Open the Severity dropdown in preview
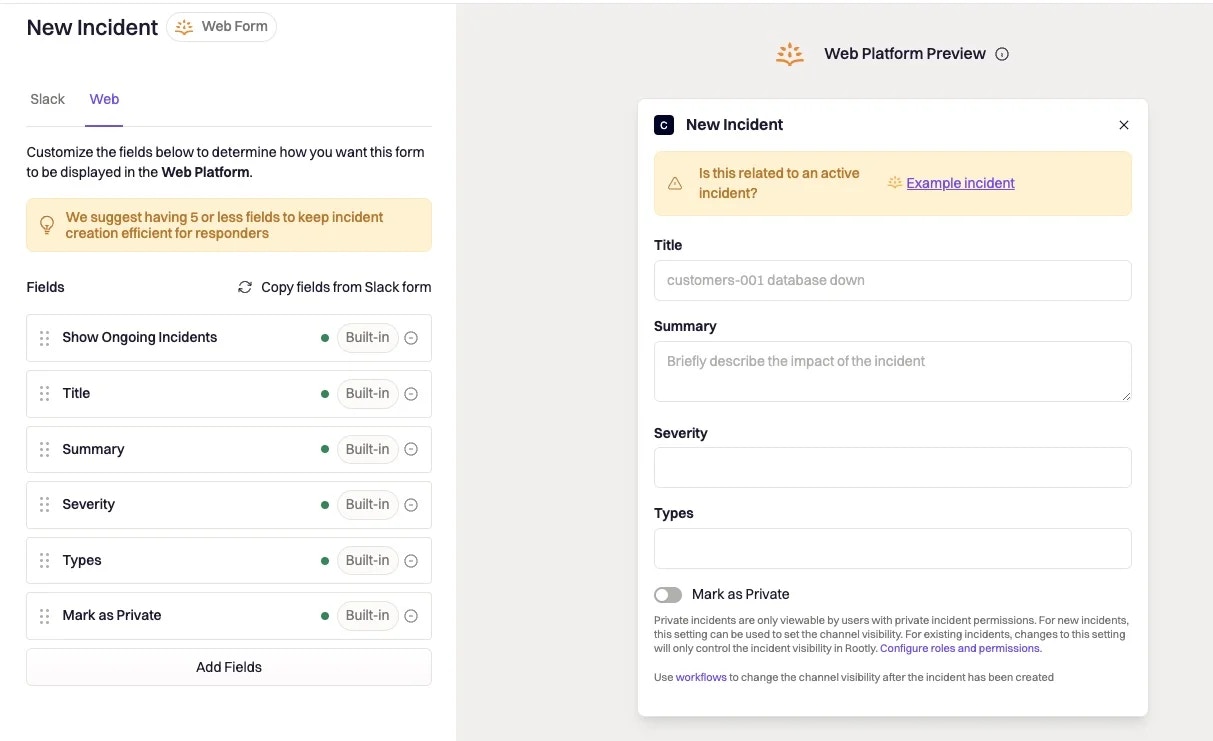 pyautogui.click(x=893, y=468)
